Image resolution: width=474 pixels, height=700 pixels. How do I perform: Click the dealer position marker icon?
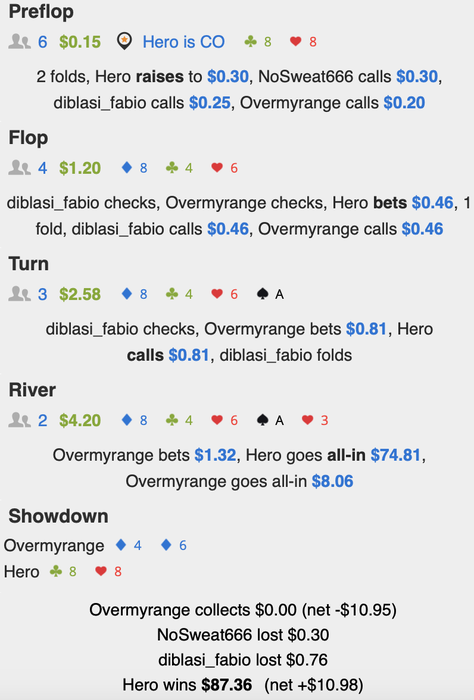coord(124,42)
